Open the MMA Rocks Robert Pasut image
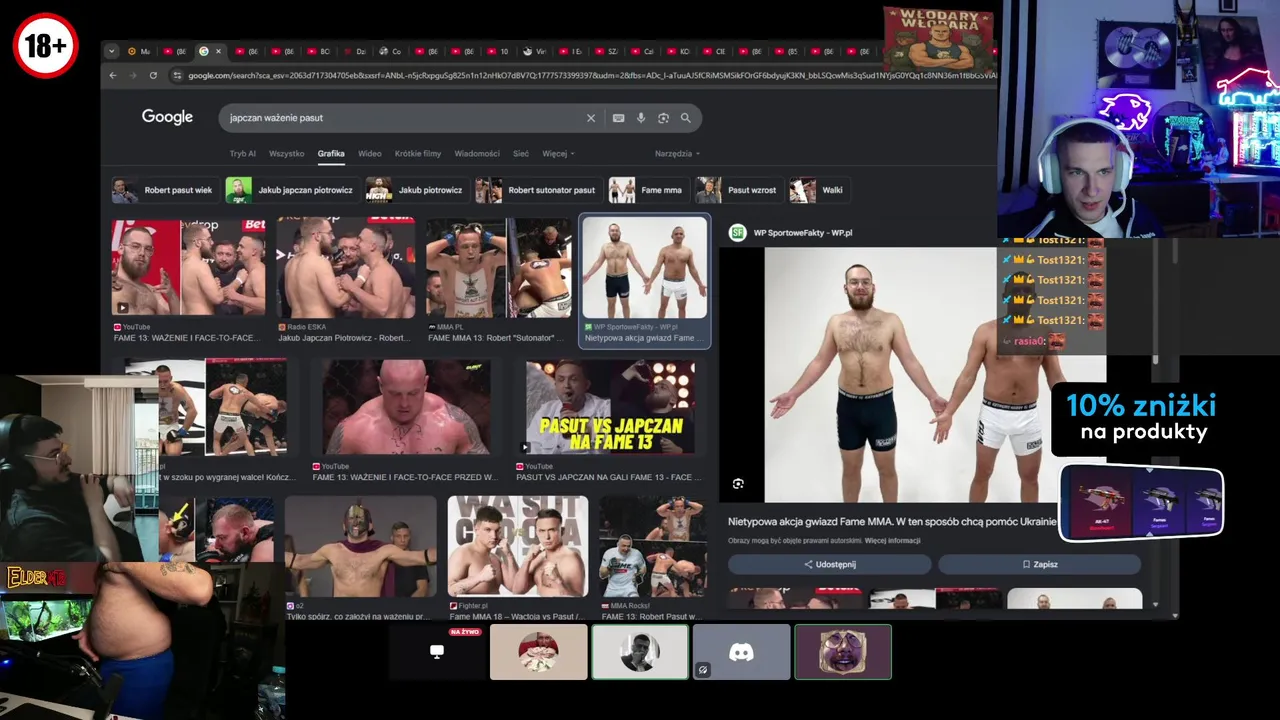The image size is (1280, 720). [652, 546]
